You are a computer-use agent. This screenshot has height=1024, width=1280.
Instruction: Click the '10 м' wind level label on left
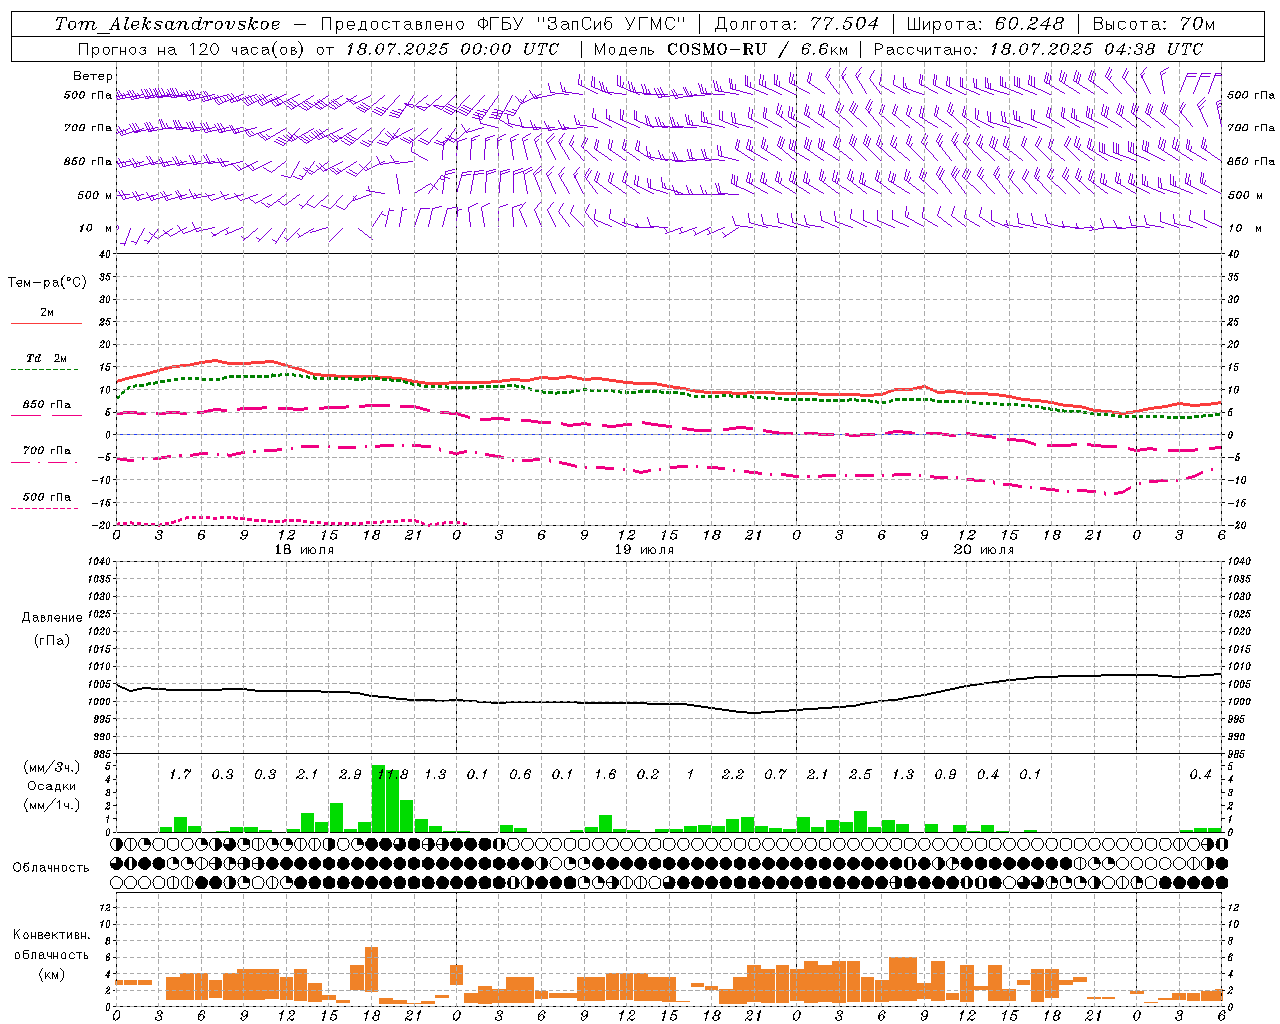(96, 228)
